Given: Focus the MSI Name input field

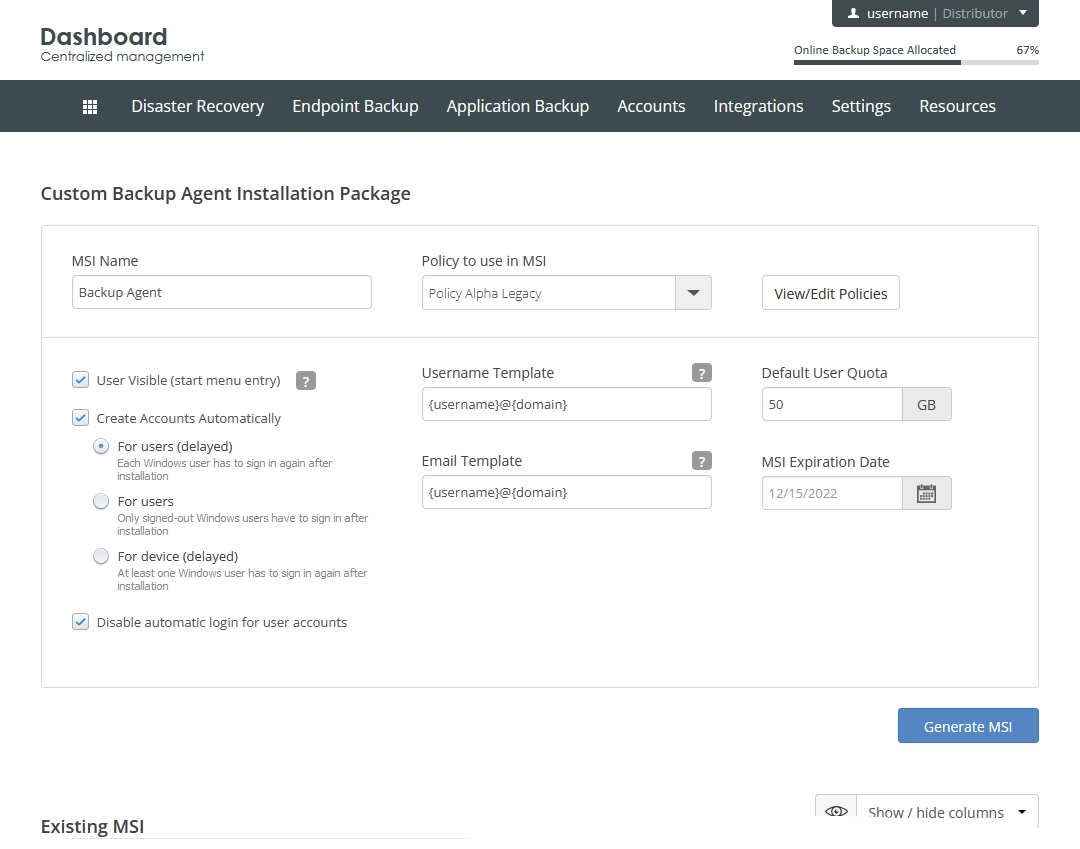Looking at the screenshot, I should [x=222, y=292].
